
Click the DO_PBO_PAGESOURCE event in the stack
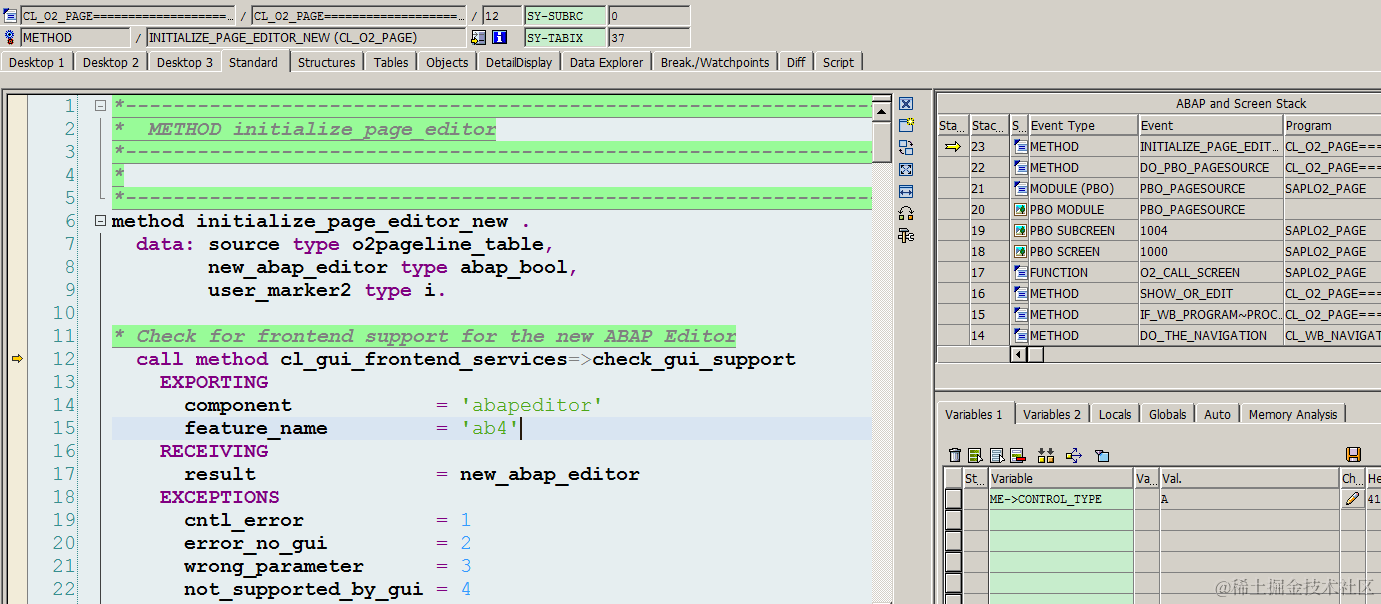[1211, 167]
